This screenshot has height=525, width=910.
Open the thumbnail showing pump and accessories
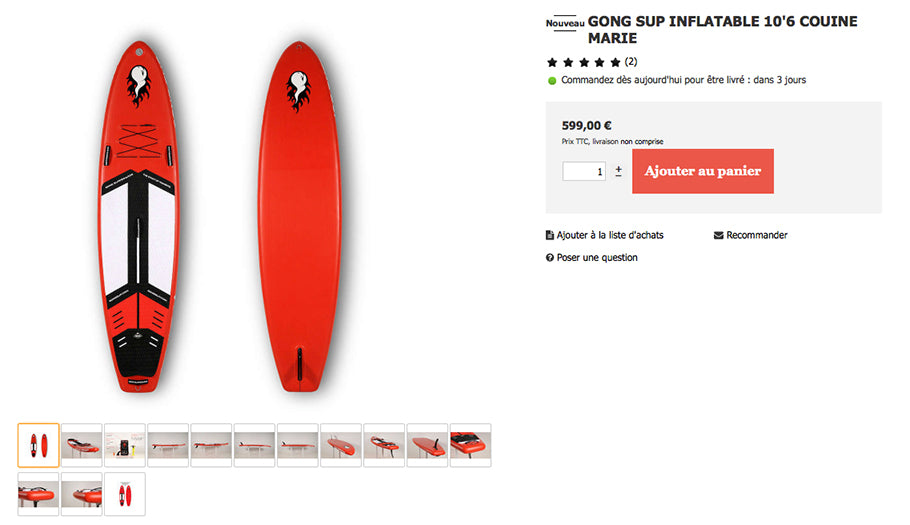point(124,445)
